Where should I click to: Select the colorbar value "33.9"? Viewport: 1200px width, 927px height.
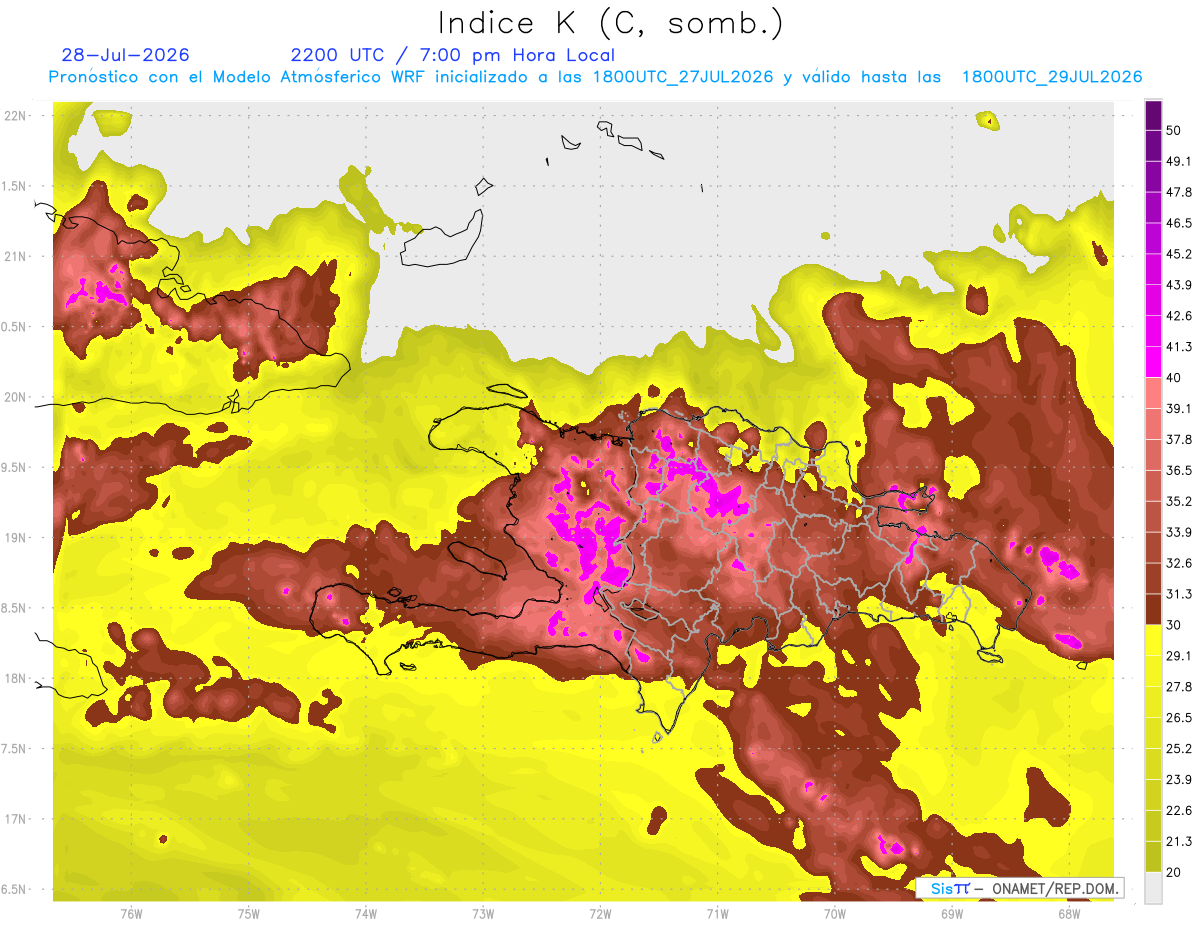coord(1179,532)
